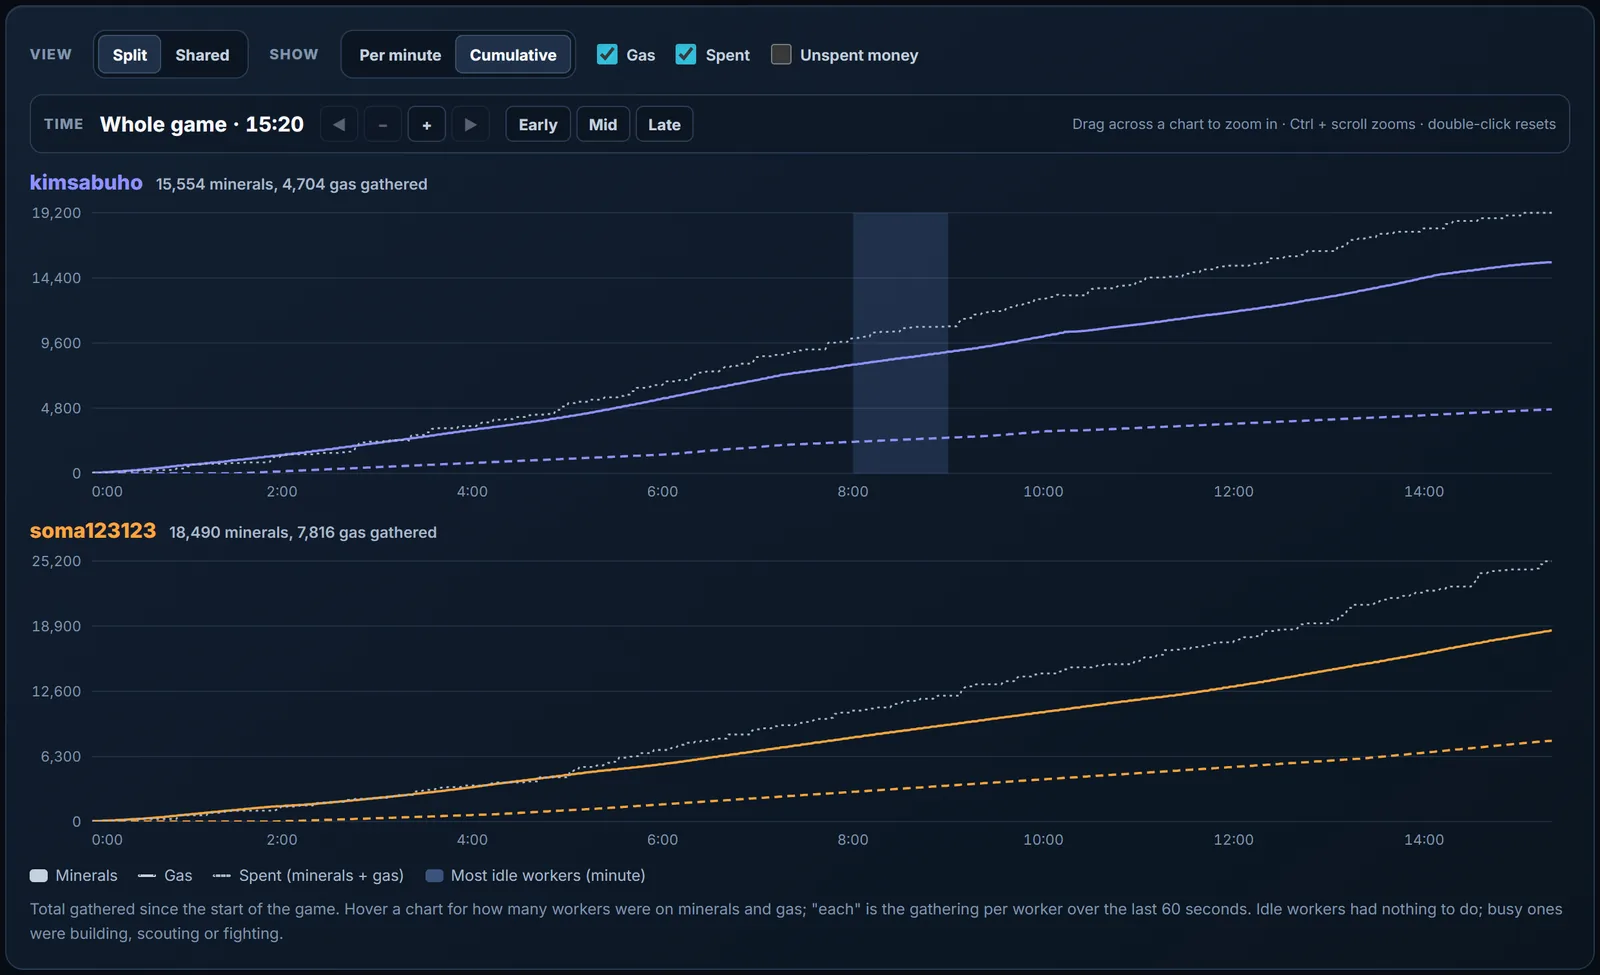The width and height of the screenshot is (1600, 975).
Task: Click the 25,200 y-axis label
Action: pos(56,561)
